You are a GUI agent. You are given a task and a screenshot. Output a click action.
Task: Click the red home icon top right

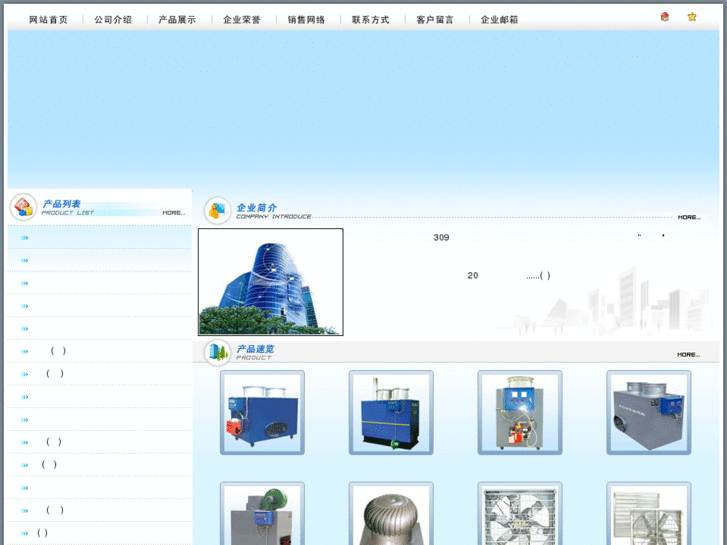[664, 17]
